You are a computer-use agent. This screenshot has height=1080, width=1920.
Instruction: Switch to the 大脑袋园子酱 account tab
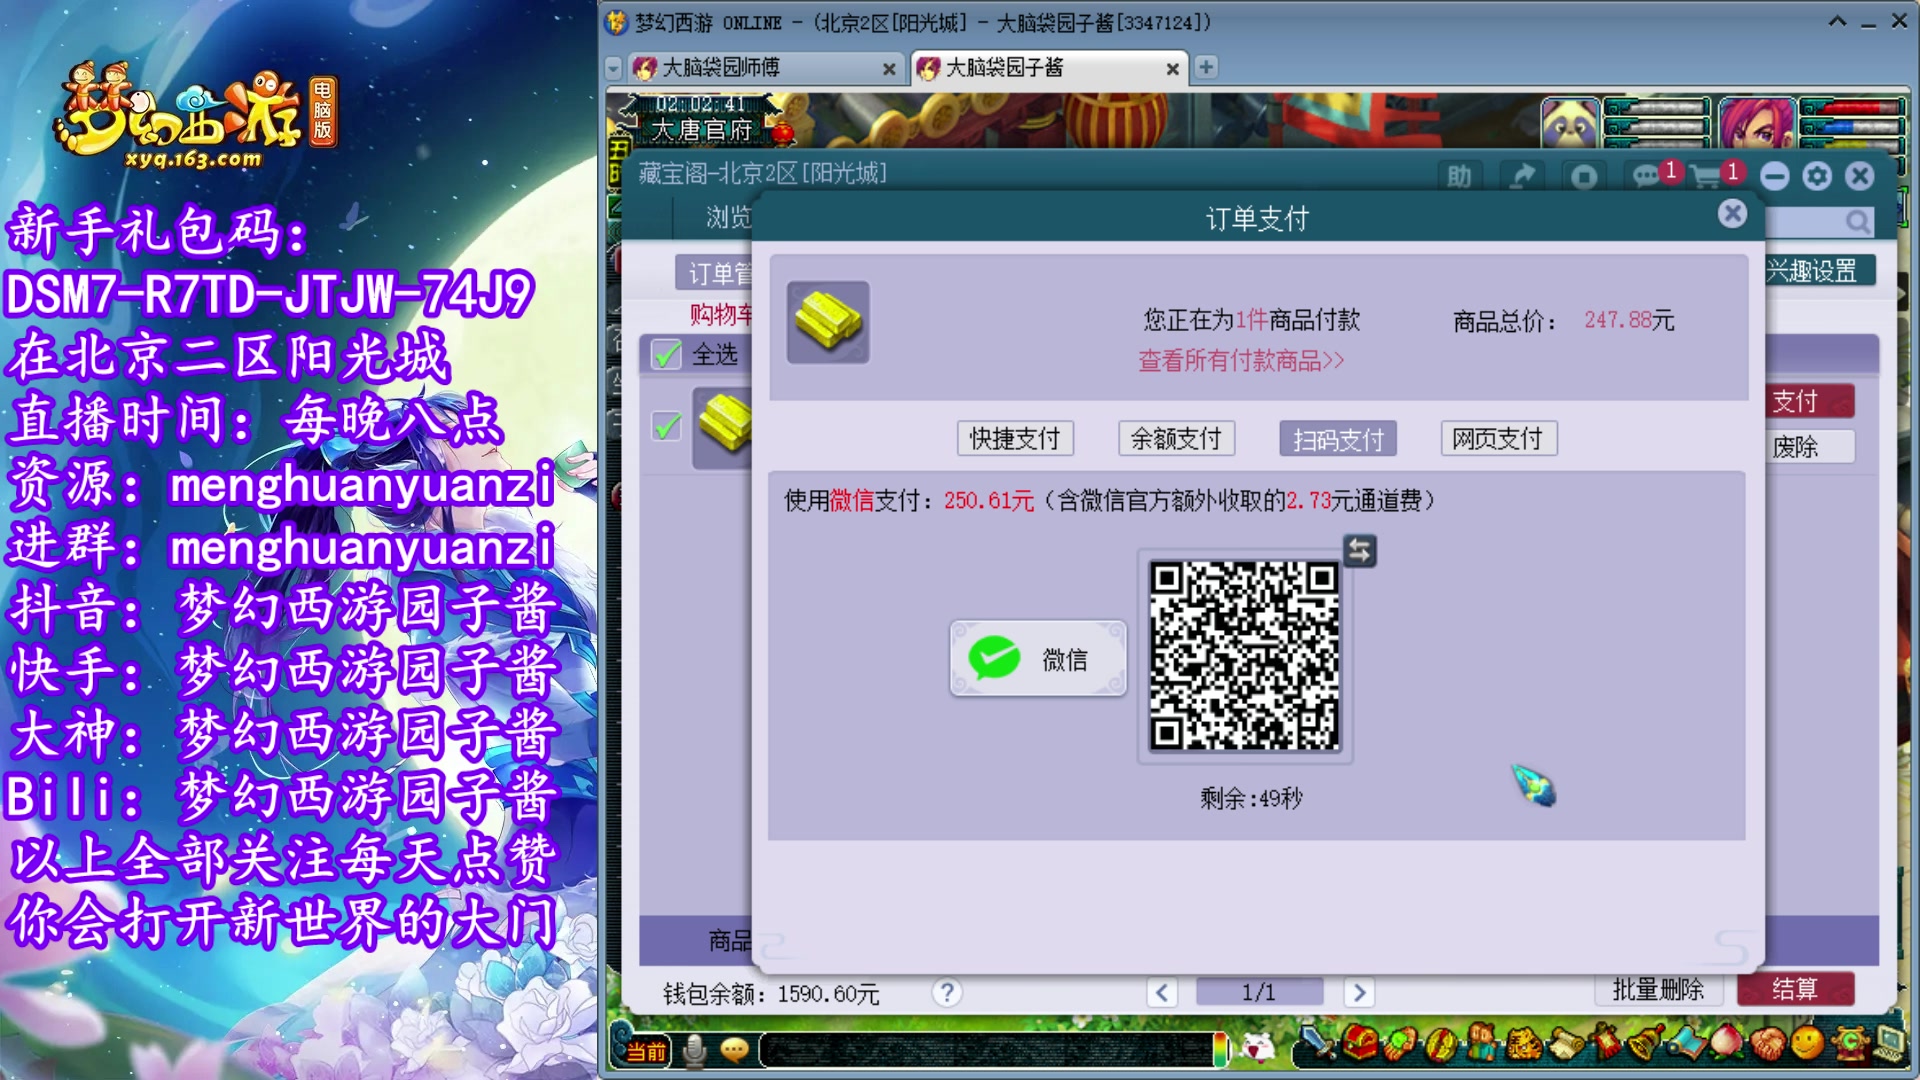pyautogui.click(x=1048, y=68)
